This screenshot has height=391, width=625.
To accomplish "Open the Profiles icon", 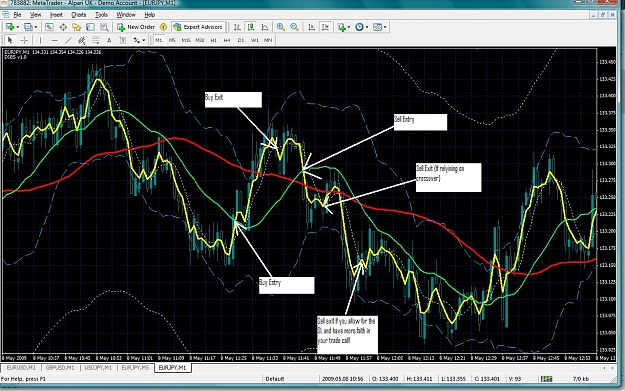I will 28,27.
